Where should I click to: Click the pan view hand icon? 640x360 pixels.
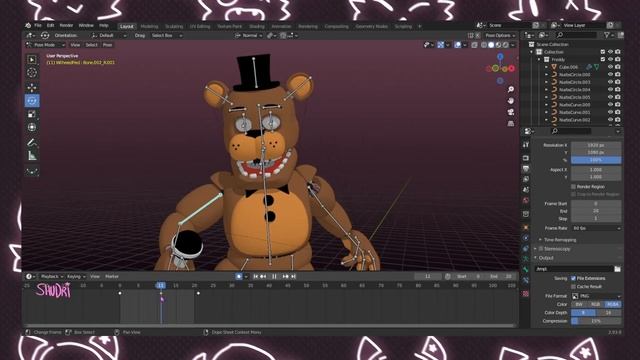point(511,100)
